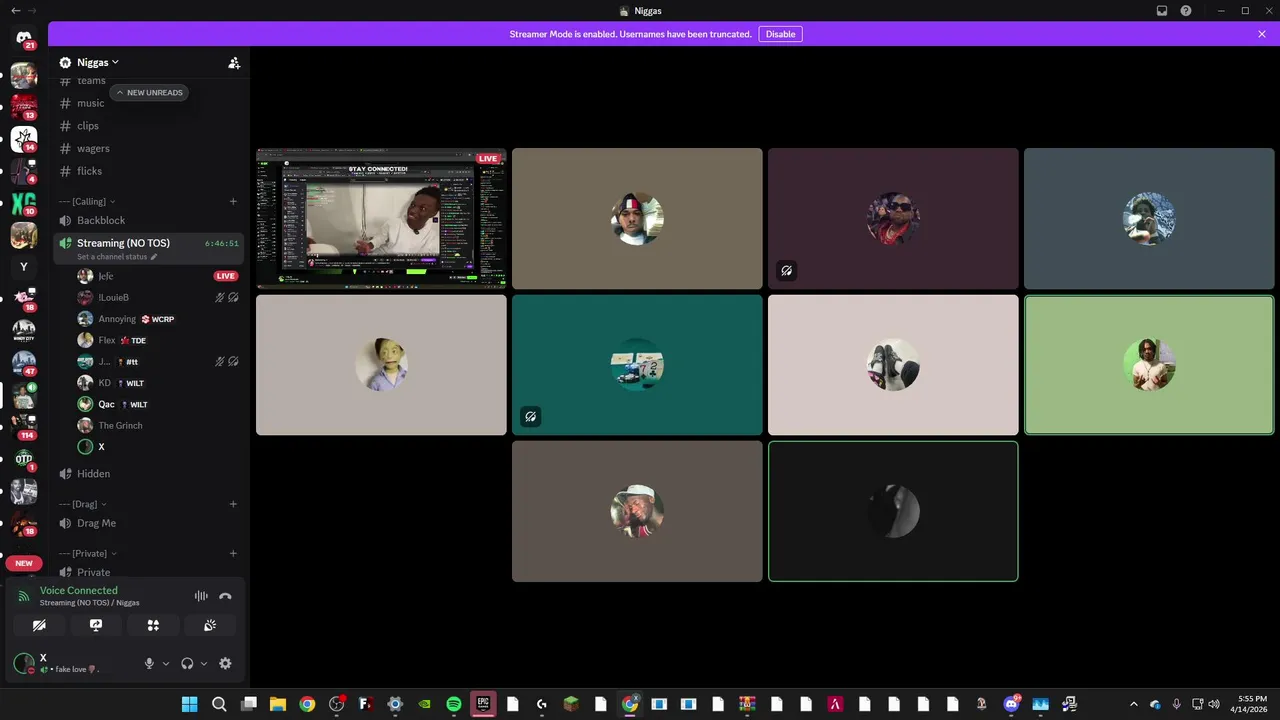
Task: Open Minecraft block icon in taskbar
Action: (x=571, y=704)
